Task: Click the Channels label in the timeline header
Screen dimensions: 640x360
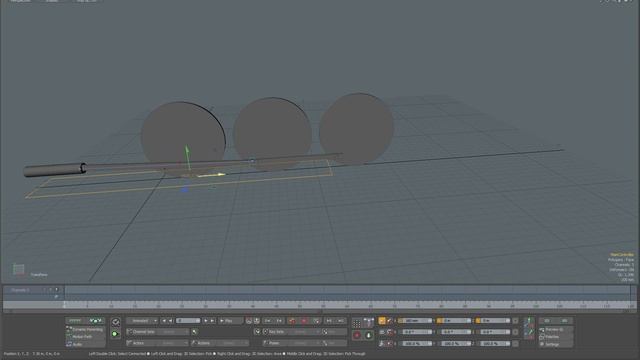Action: pos(20,290)
